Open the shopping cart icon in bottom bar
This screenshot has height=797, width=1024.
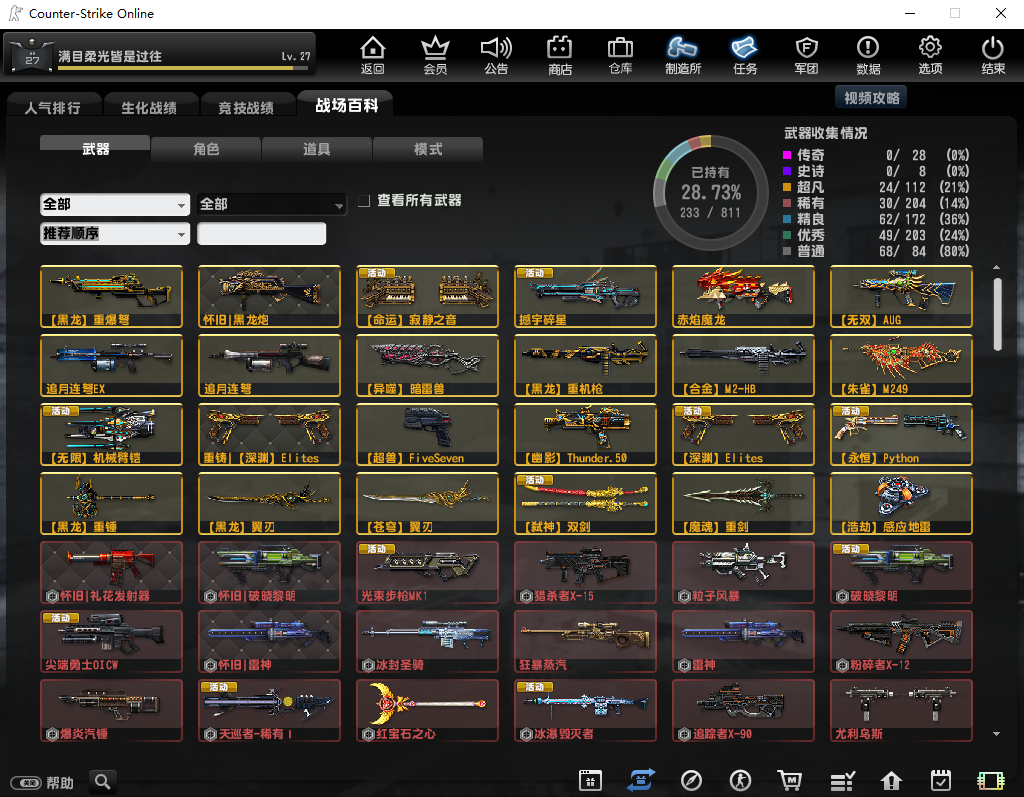[x=790, y=781]
